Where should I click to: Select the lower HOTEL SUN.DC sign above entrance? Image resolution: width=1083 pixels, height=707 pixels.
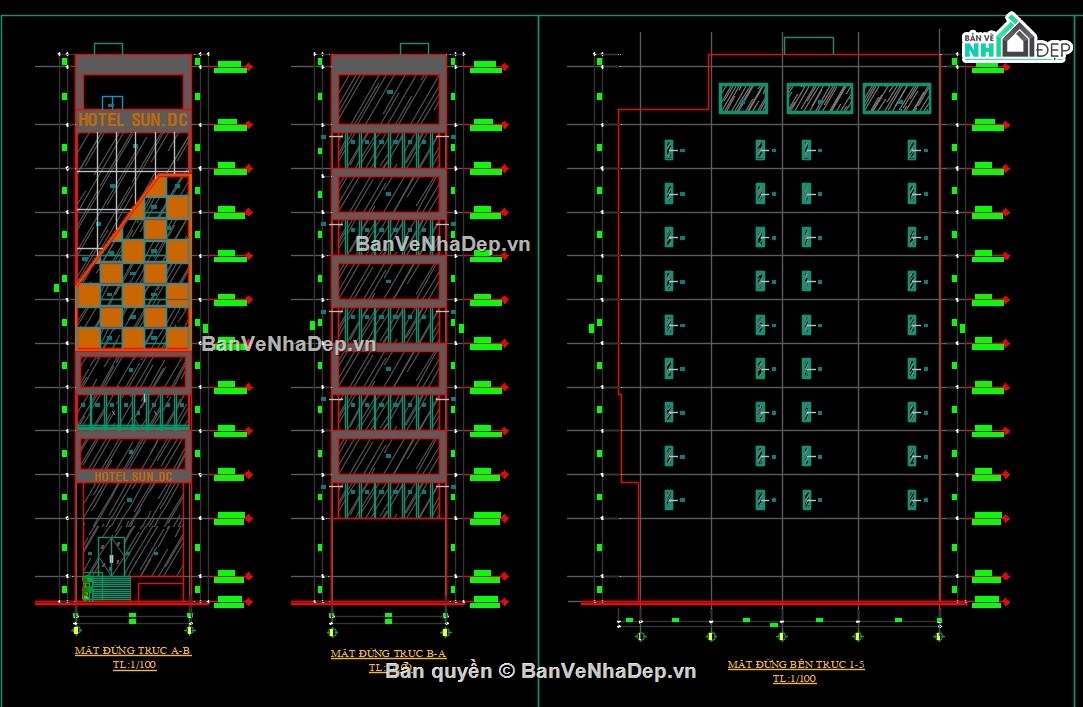click(133, 476)
